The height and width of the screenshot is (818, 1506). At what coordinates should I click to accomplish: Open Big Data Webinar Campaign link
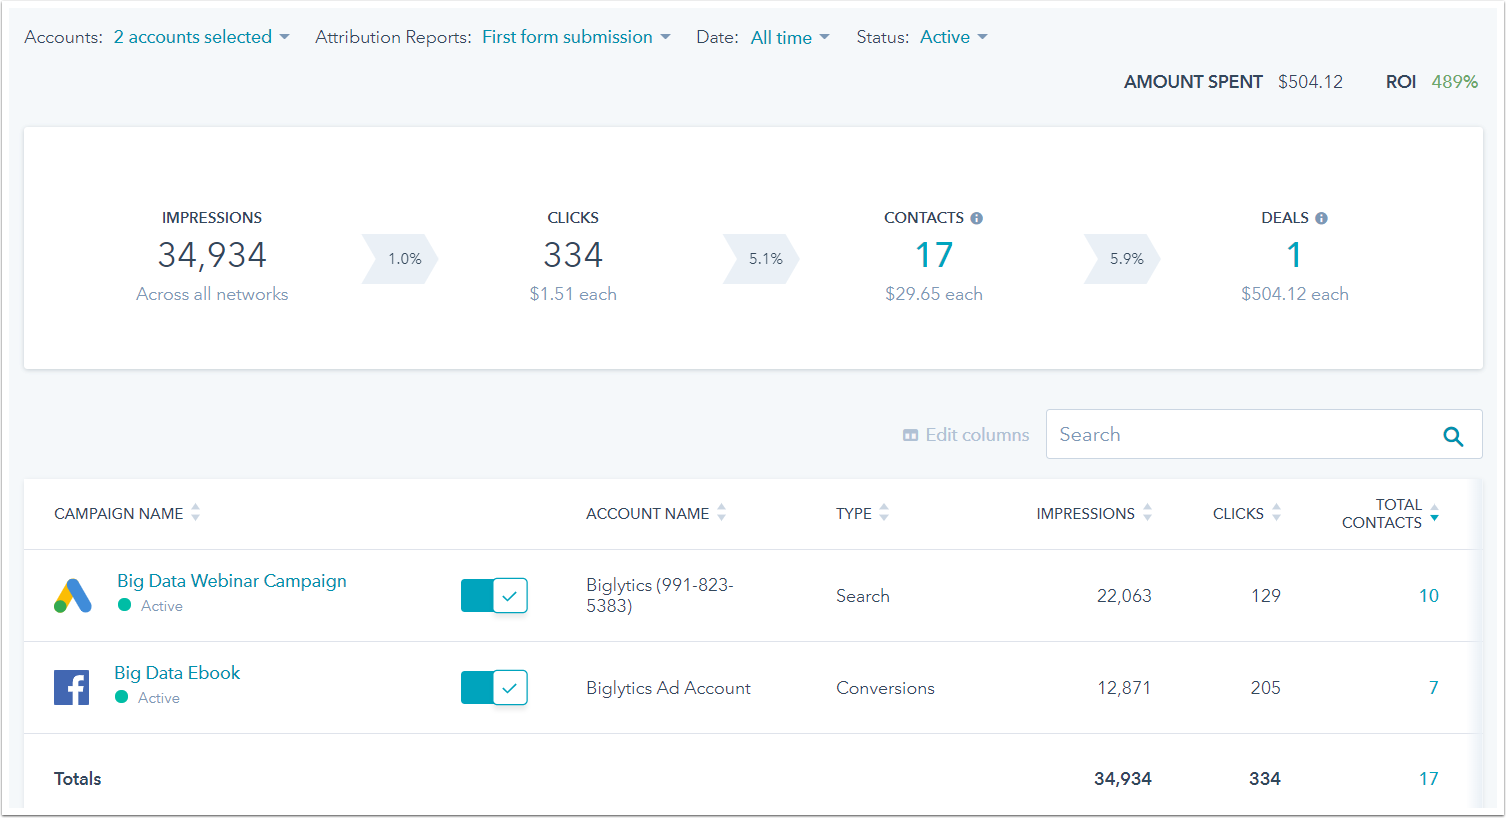231,581
